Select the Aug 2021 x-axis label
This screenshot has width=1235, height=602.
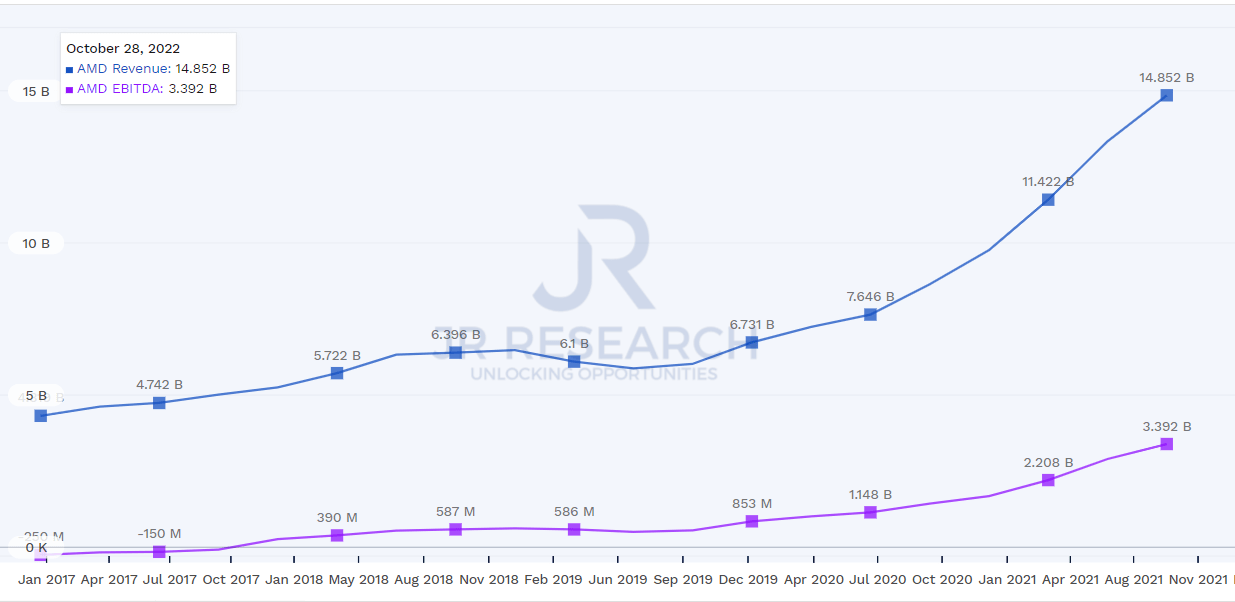[1133, 578]
